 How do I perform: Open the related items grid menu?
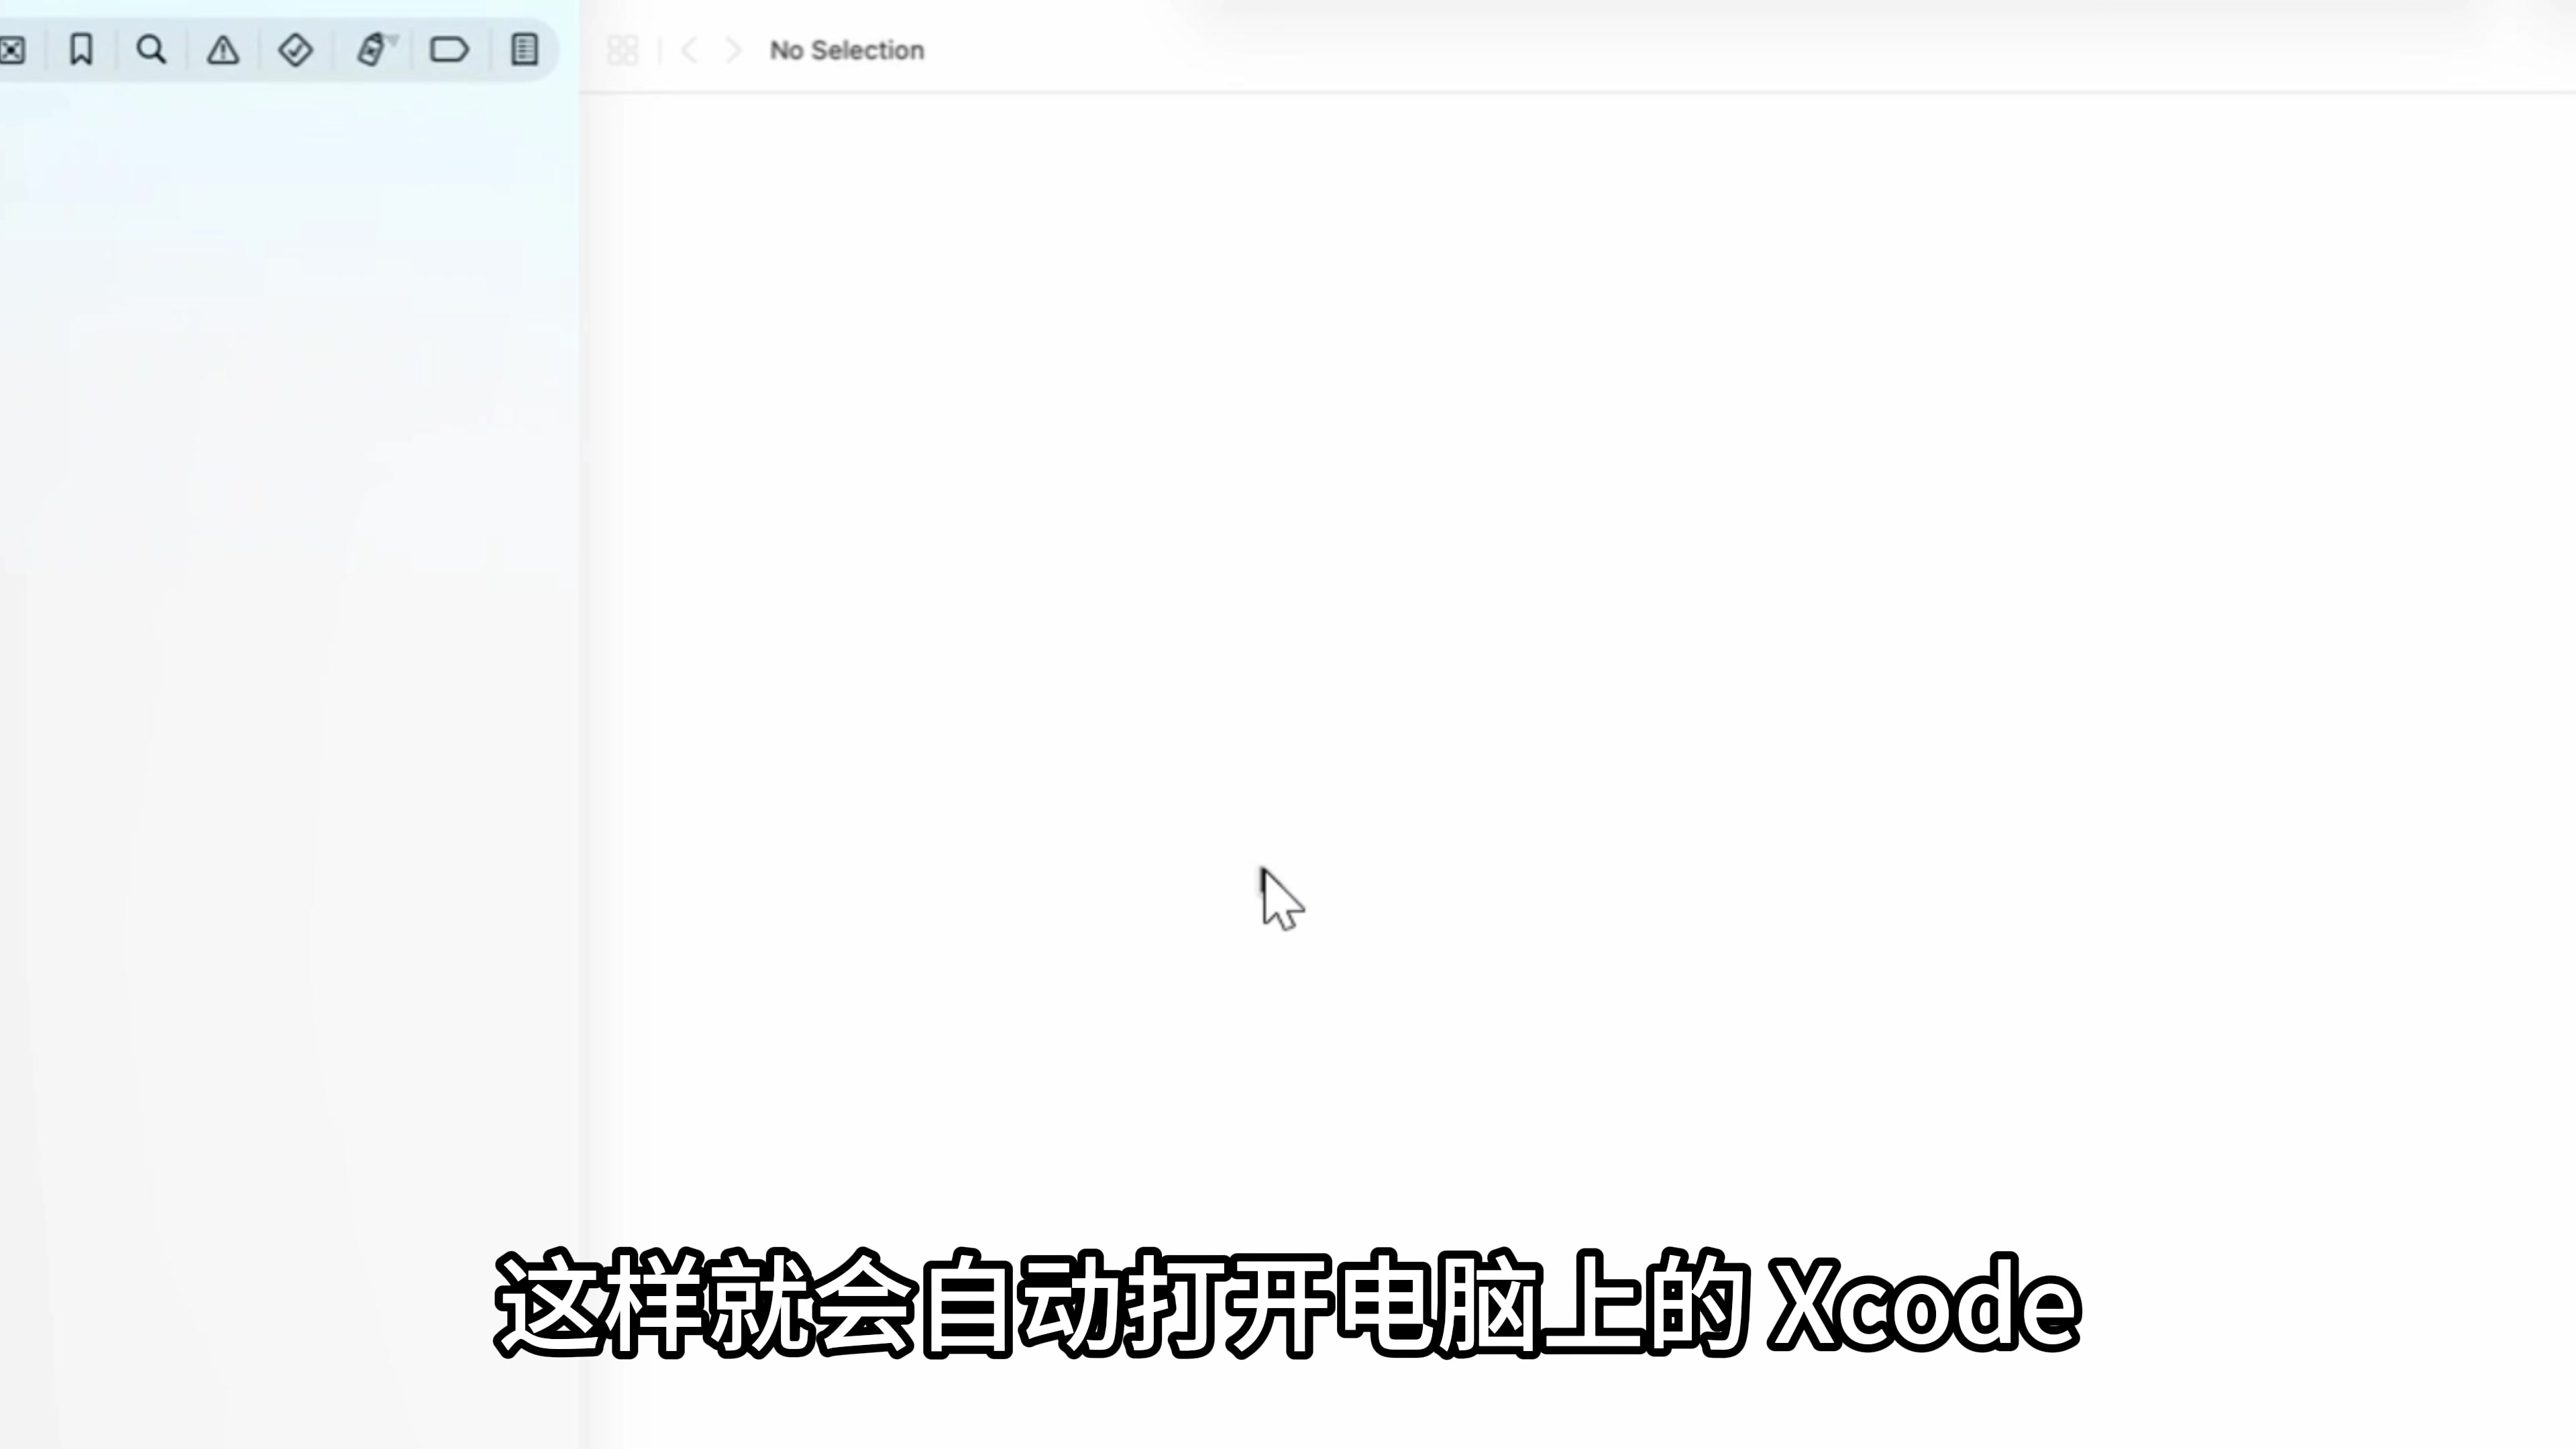[622, 50]
